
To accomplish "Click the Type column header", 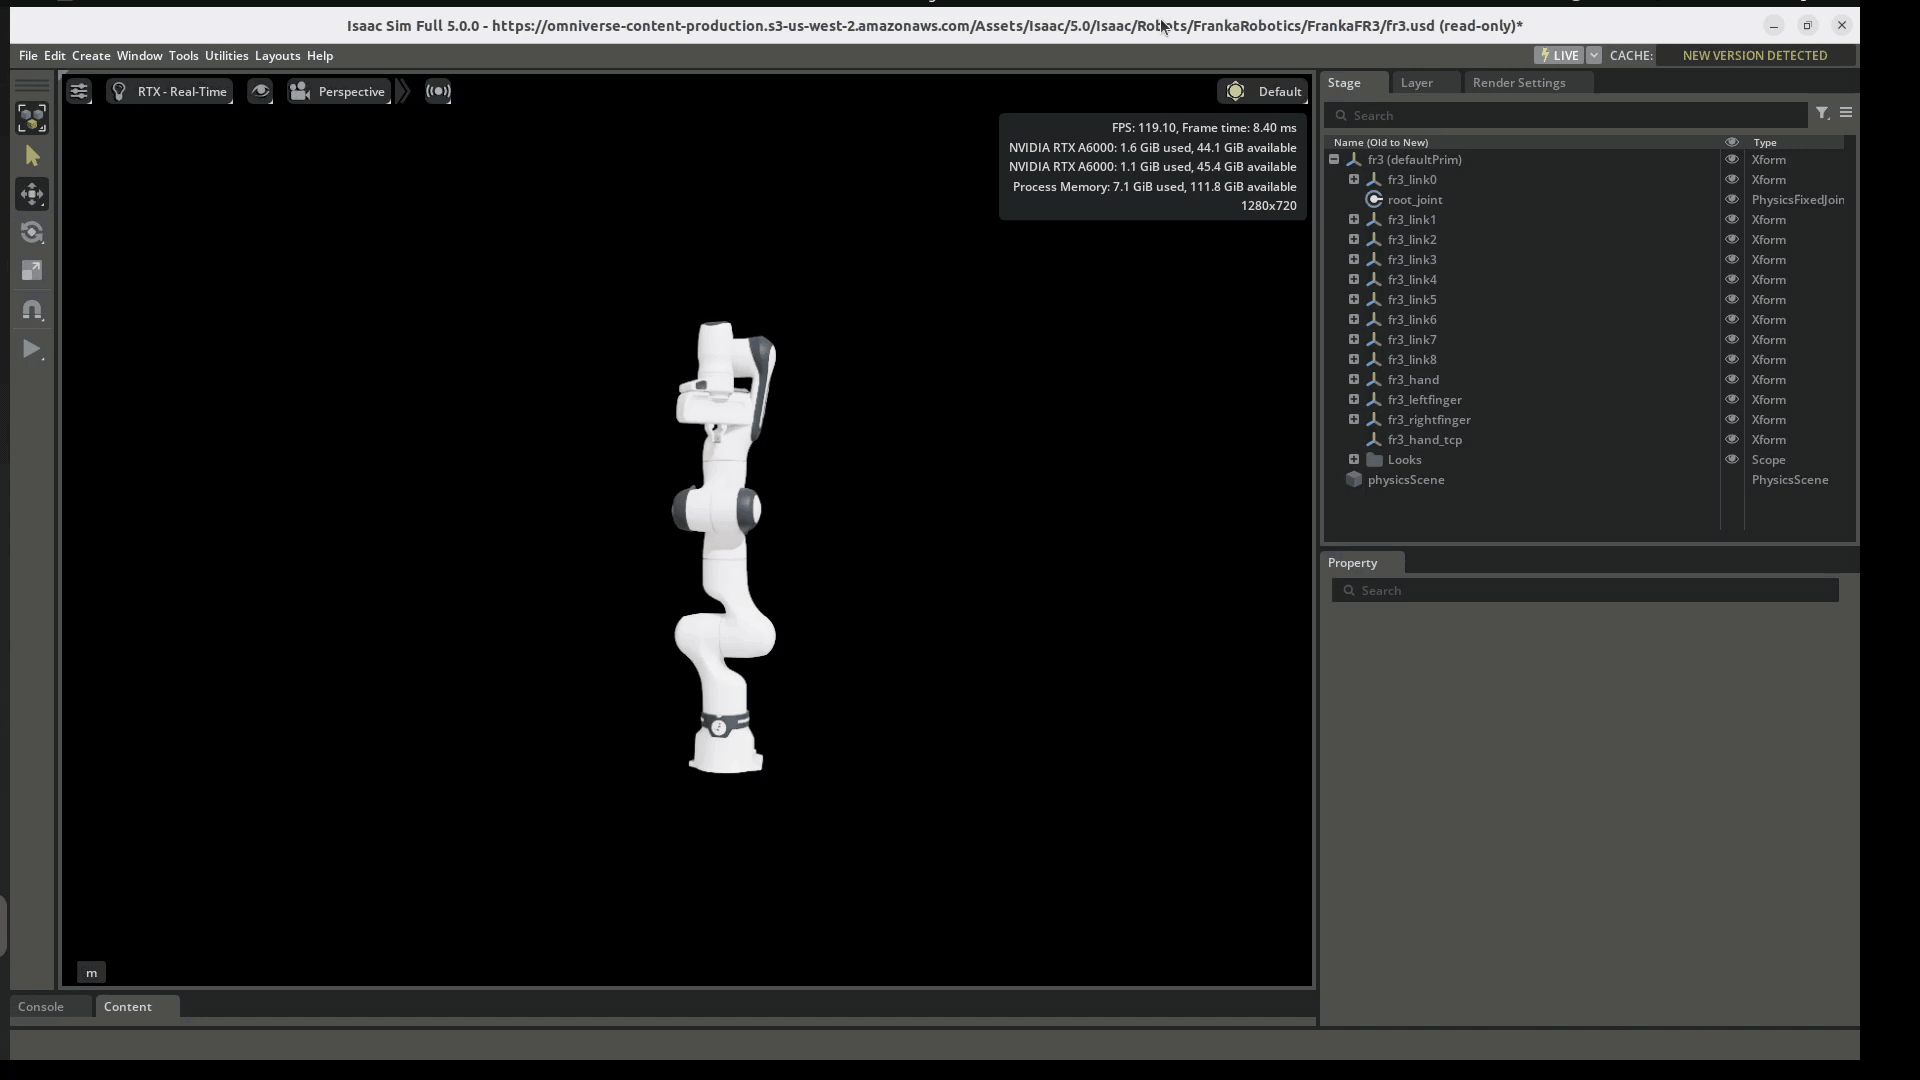I will coord(1765,143).
